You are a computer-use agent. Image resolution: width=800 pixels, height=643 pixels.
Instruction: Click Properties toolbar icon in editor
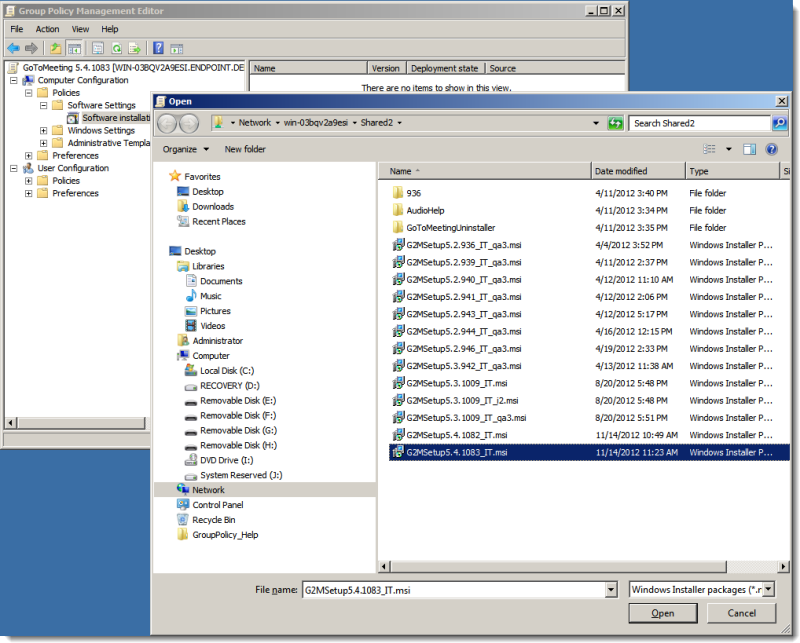point(97,48)
